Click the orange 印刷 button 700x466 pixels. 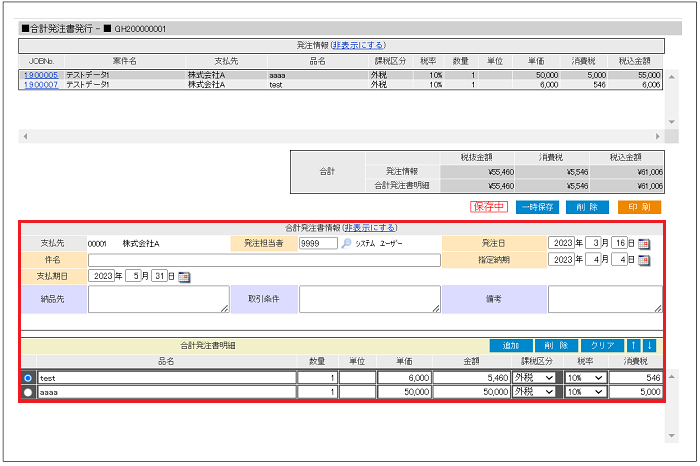point(639,207)
